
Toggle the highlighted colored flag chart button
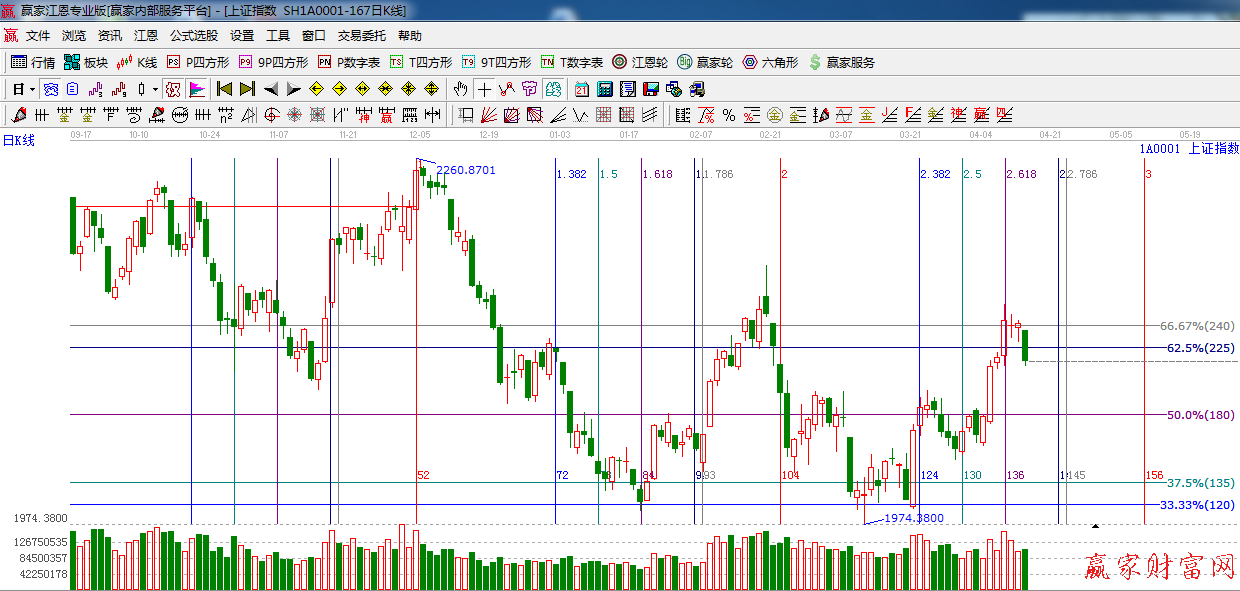(197, 89)
